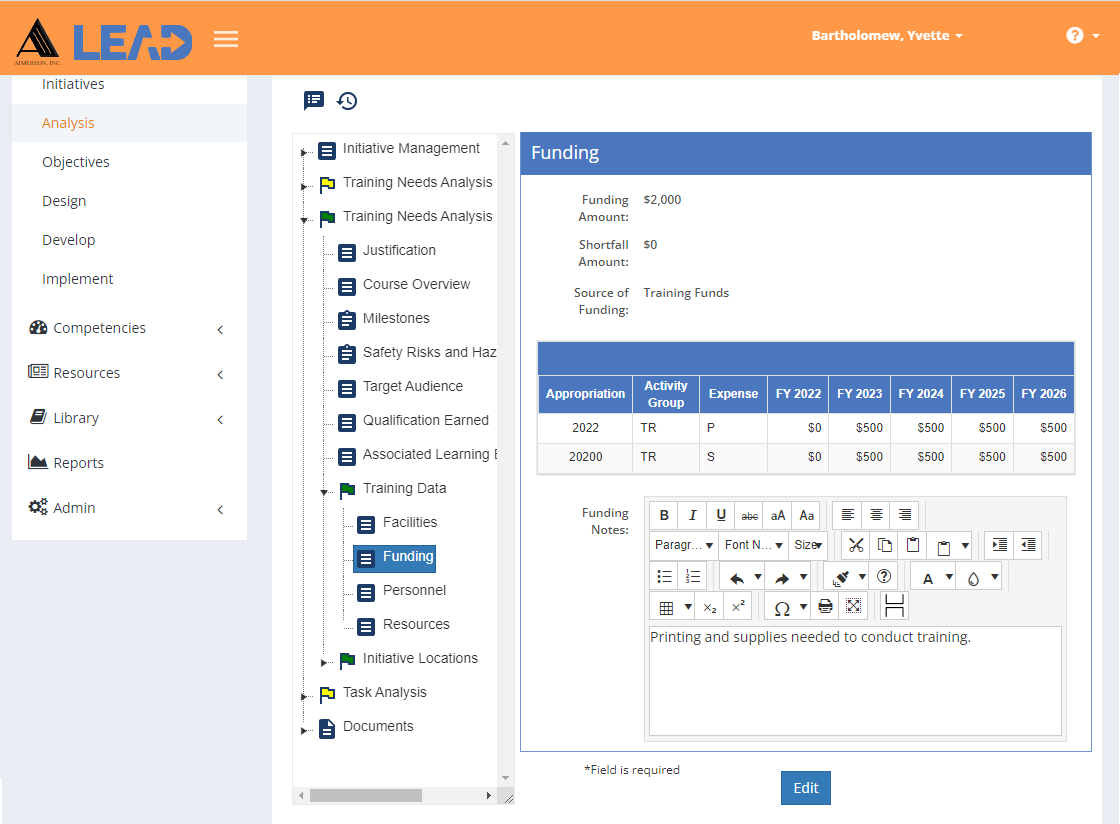Toggle Underline formatting in Funding Notes
The height and width of the screenshot is (824, 1120).
pyautogui.click(x=721, y=515)
